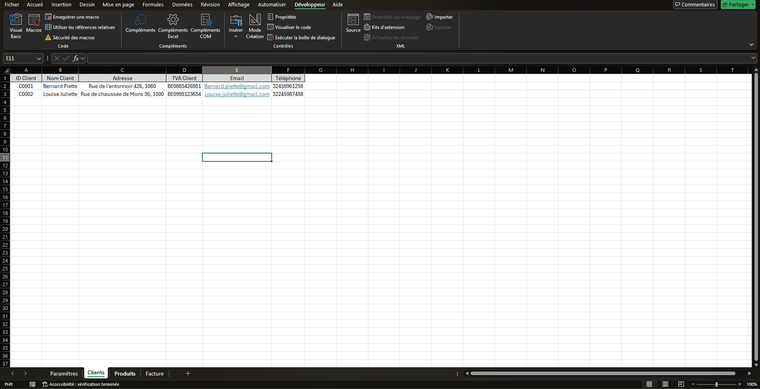Viewport: 760px width, 389px height.
Task: Click the zoom slider handle
Action: pos(716,384)
